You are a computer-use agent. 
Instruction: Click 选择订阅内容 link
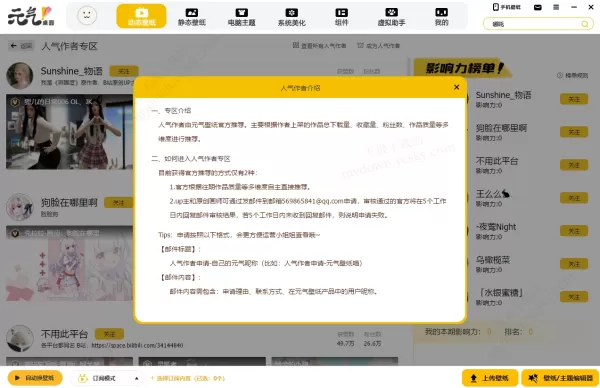click(188, 378)
